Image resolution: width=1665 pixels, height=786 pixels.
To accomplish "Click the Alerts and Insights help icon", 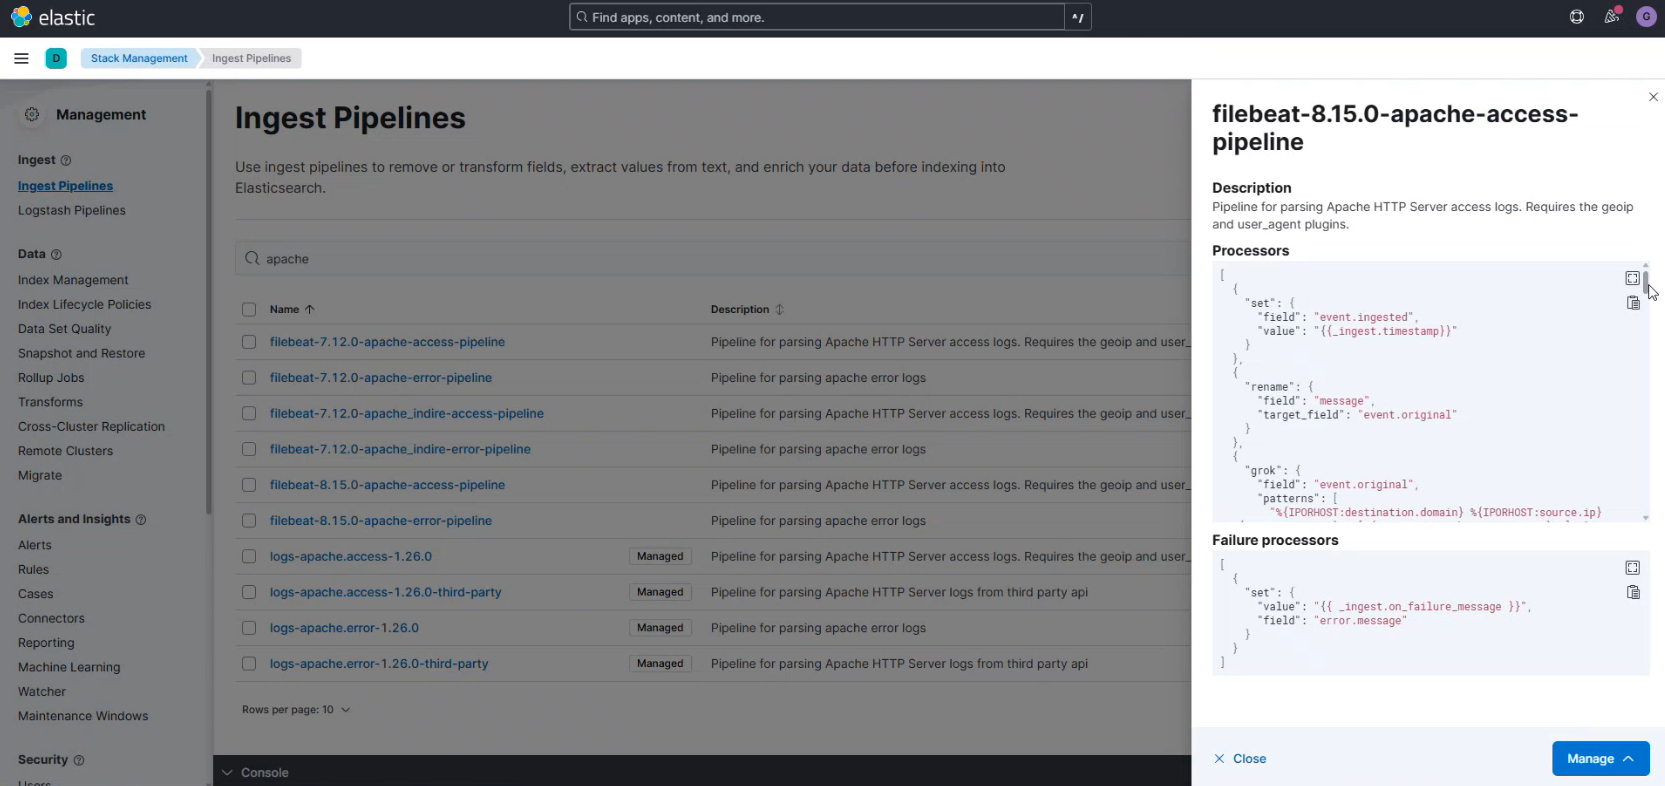I will (x=141, y=519).
